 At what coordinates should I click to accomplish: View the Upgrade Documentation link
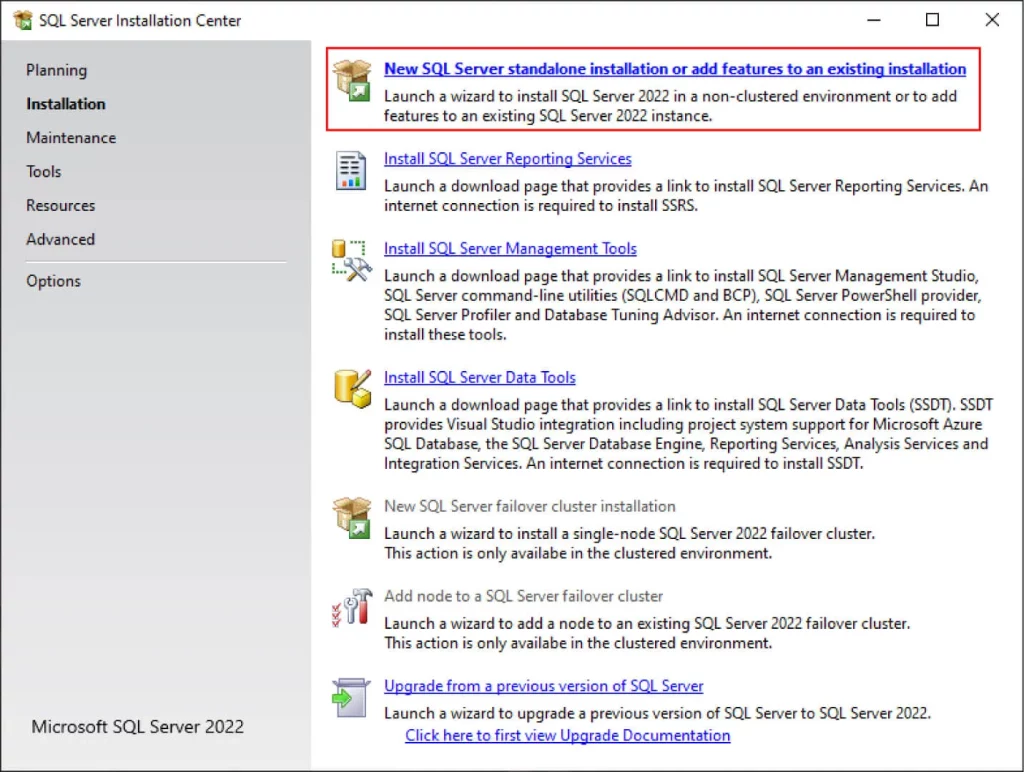point(566,735)
